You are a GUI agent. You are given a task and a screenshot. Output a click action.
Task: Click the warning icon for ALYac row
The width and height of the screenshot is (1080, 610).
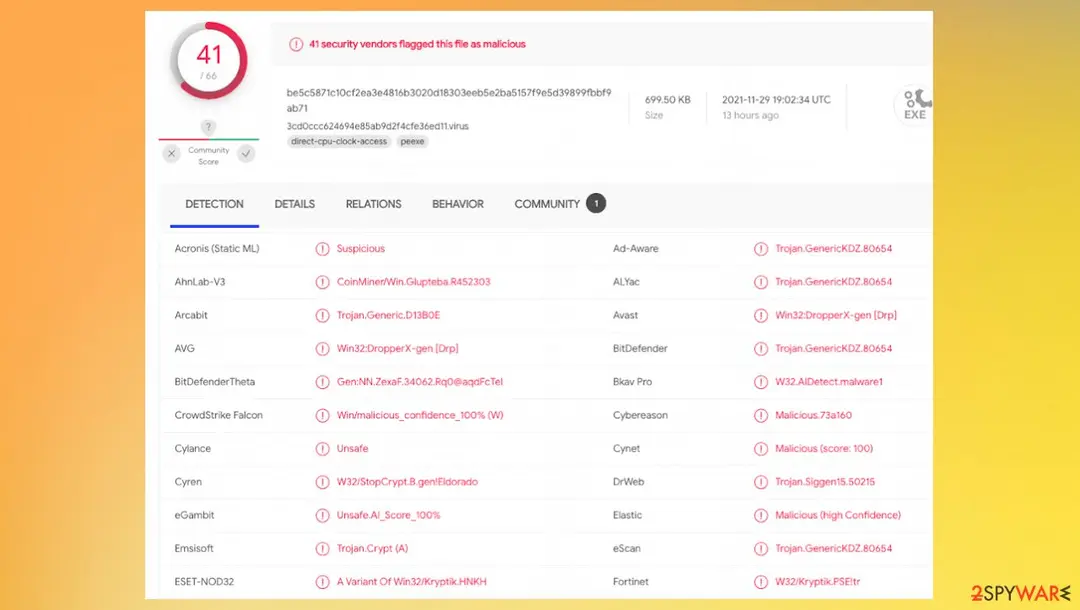click(760, 282)
